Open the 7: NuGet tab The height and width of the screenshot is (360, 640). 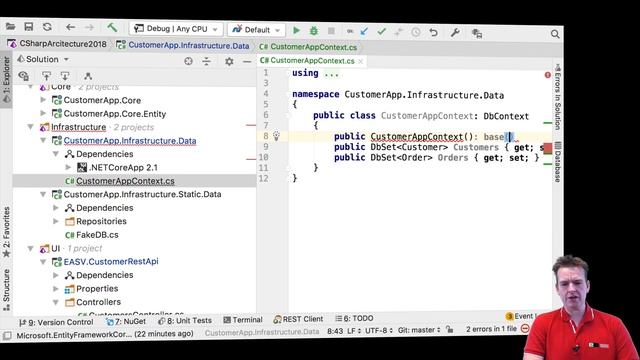pyautogui.click(x=126, y=321)
